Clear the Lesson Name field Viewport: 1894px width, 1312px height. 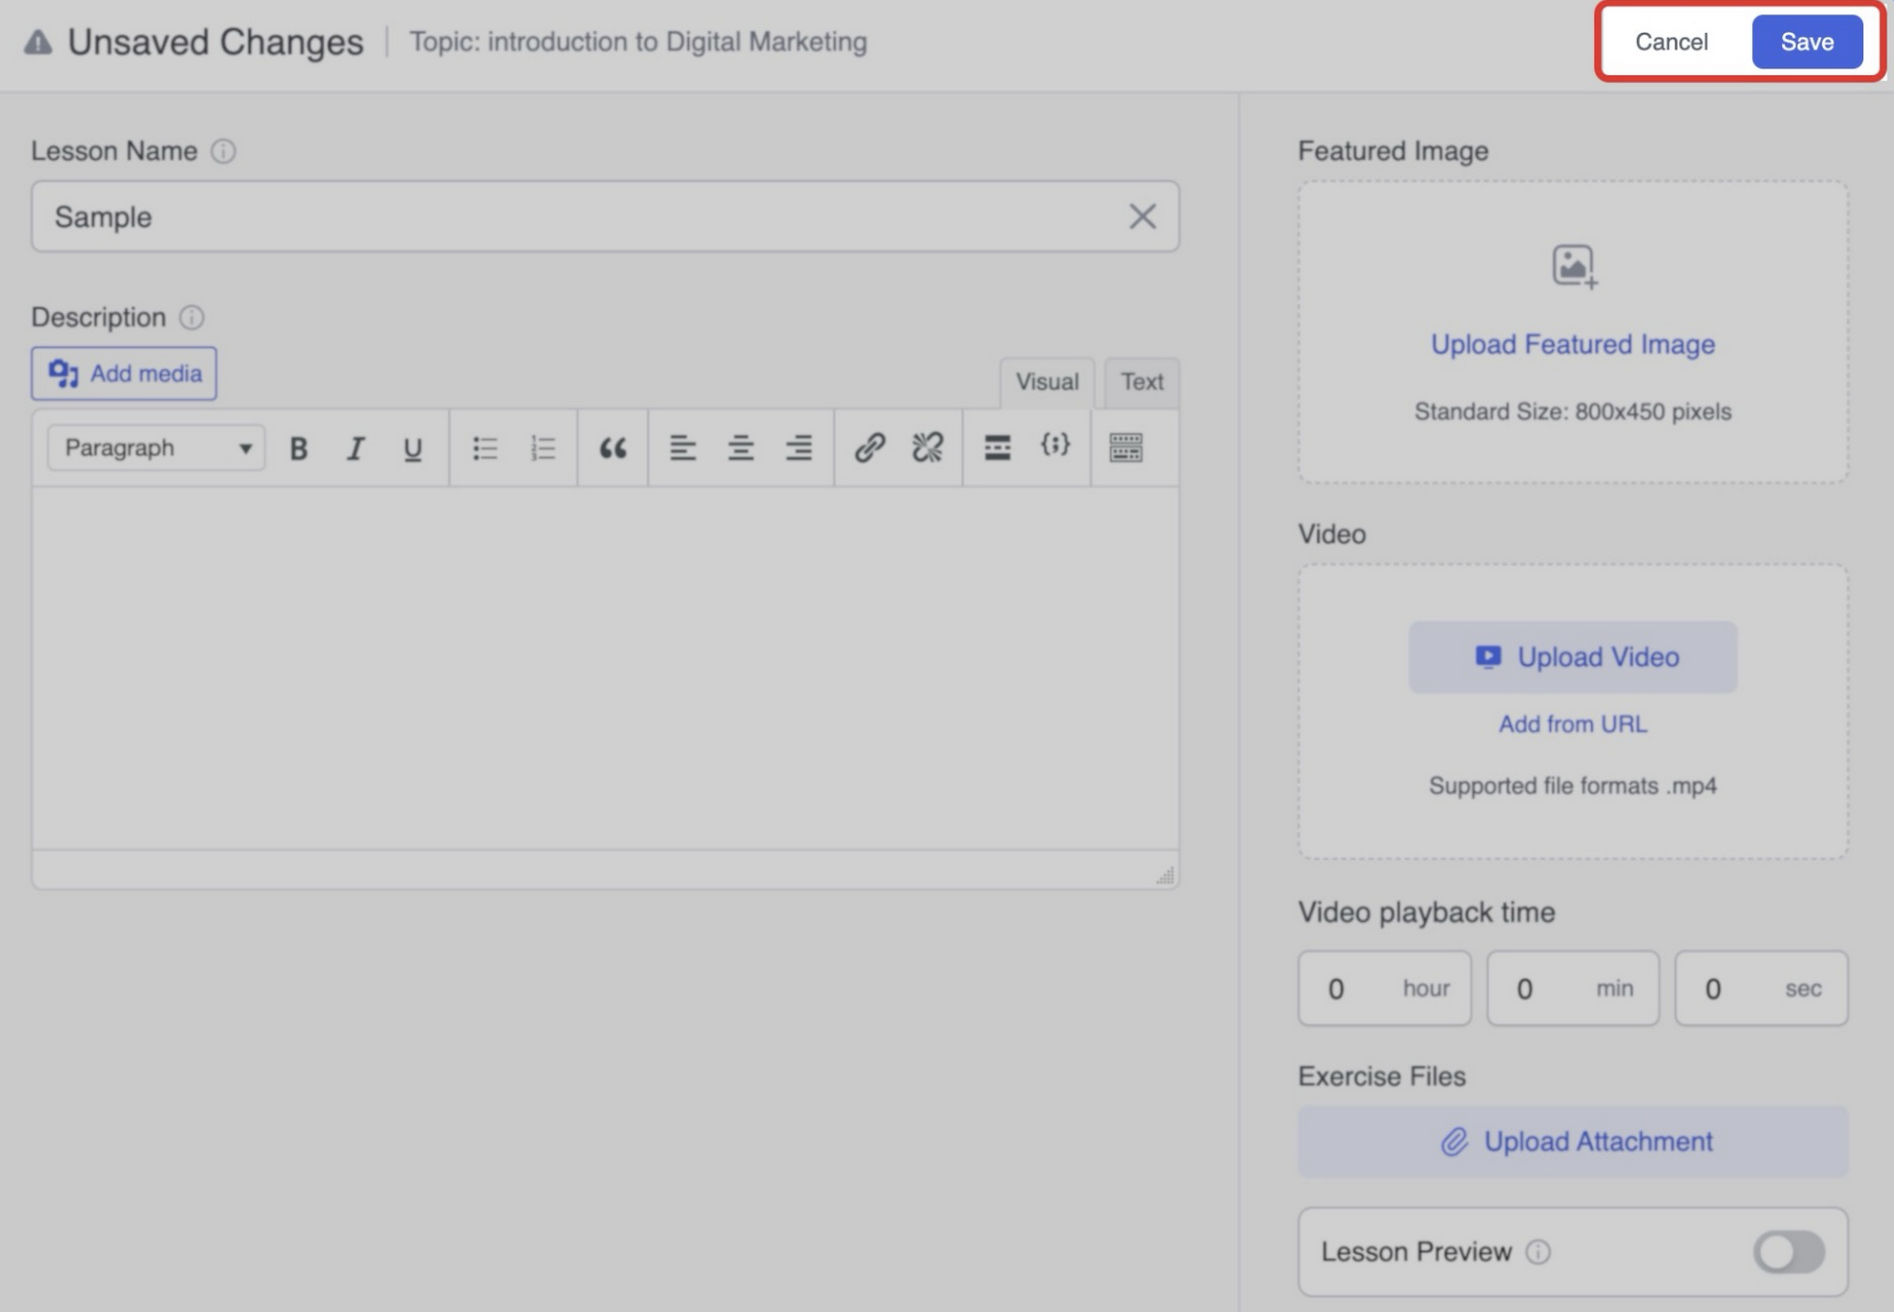(x=1142, y=217)
